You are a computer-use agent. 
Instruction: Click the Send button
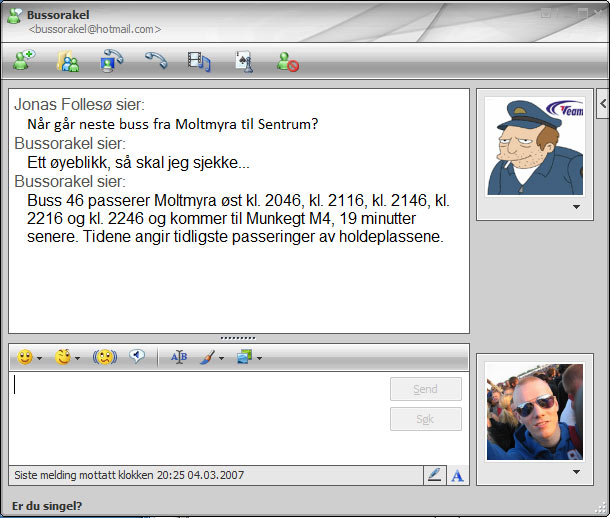click(x=426, y=389)
